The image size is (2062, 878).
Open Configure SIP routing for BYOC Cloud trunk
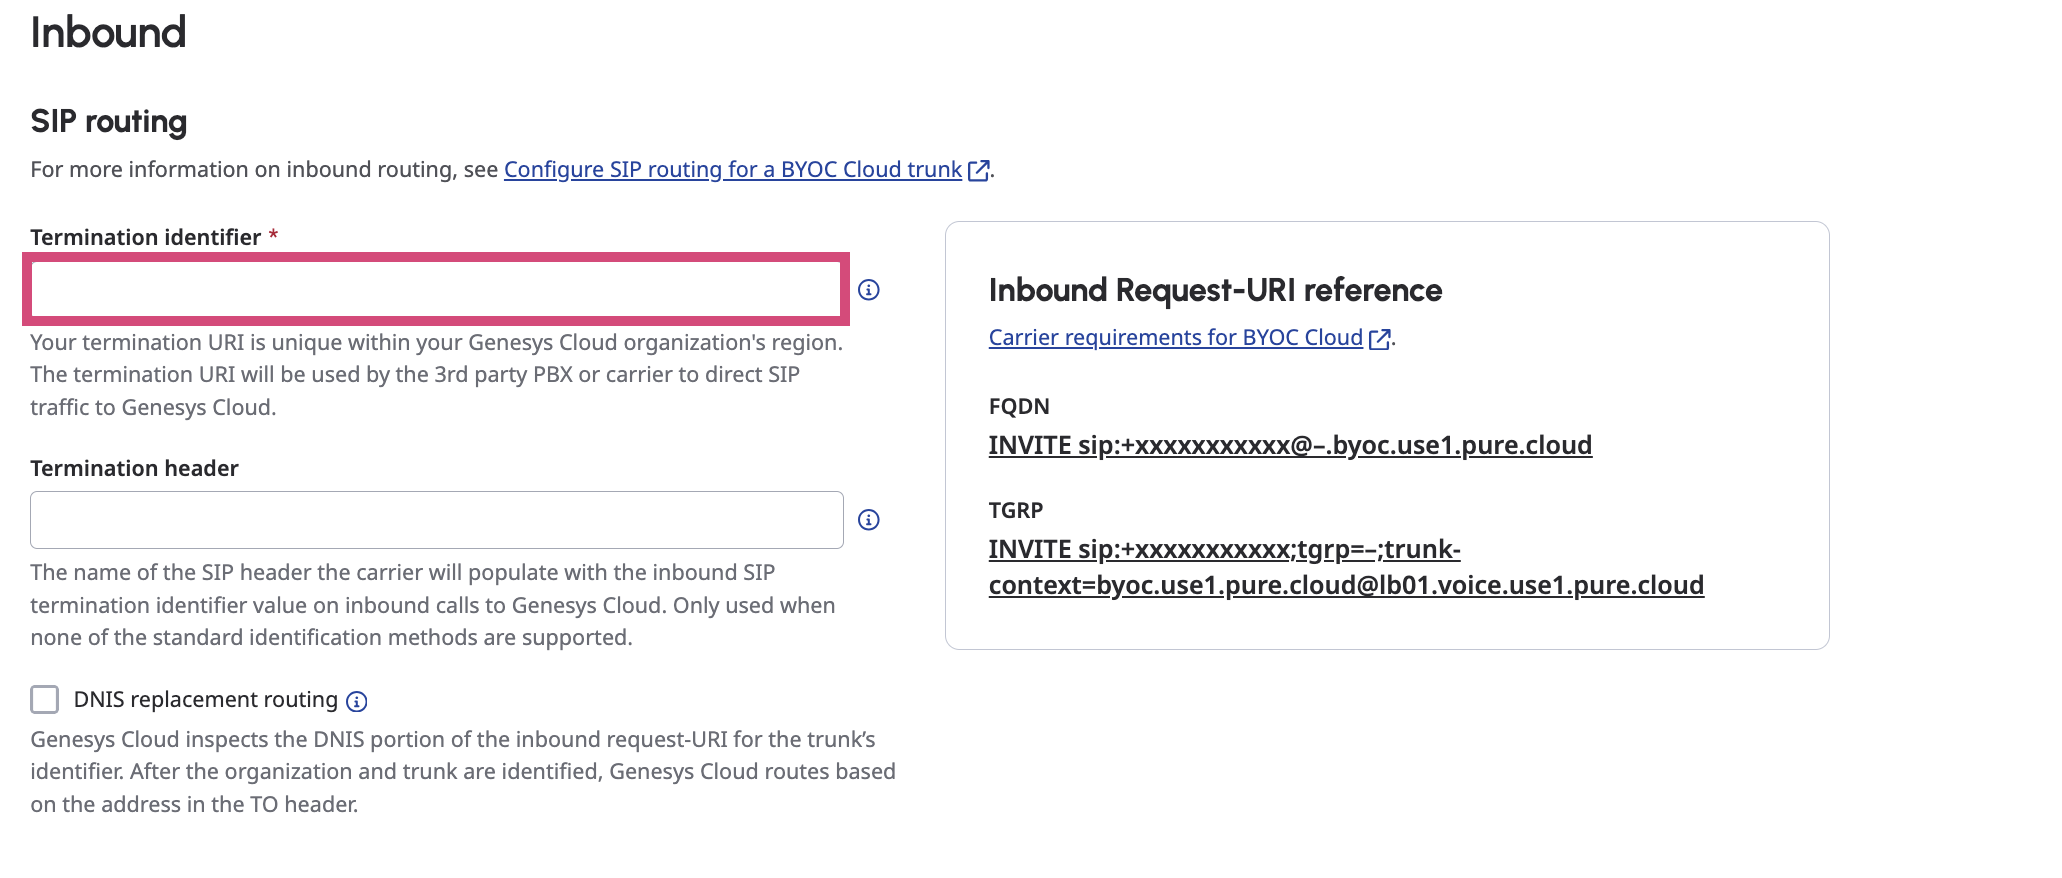tap(732, 170)
